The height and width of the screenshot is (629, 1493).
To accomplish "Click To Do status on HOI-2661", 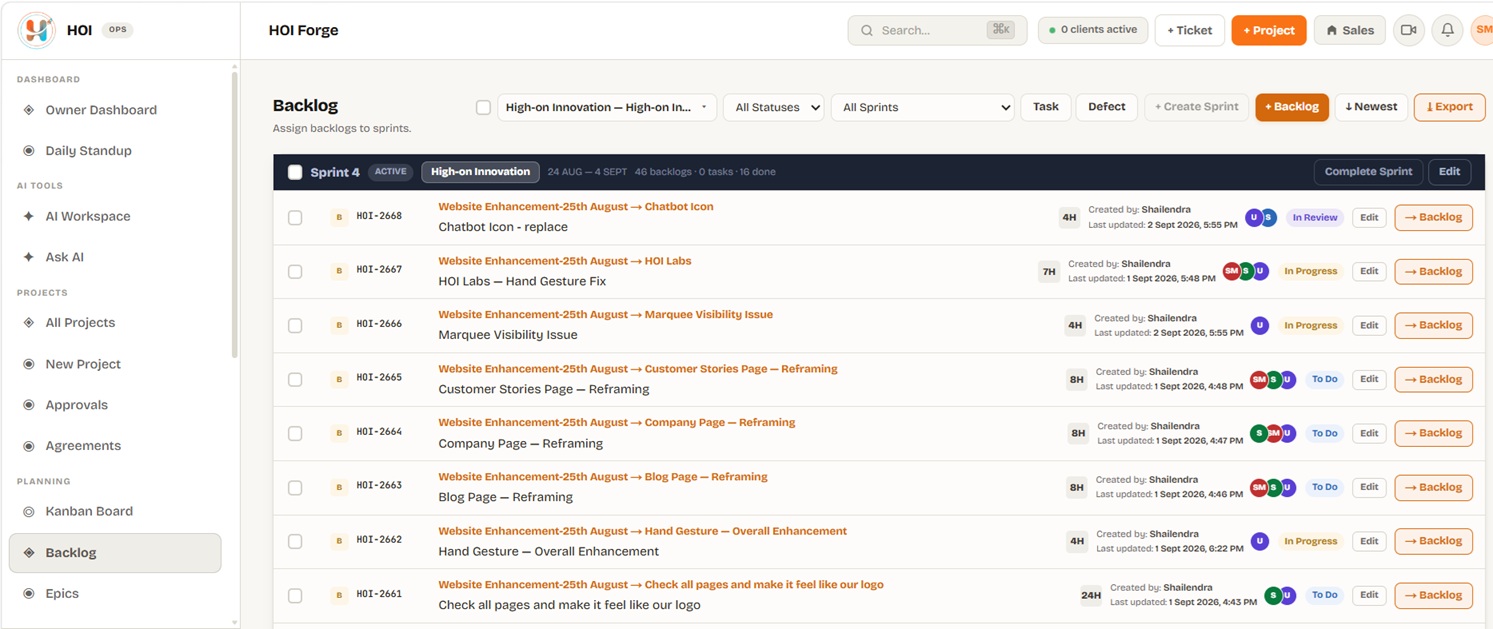I will pyautogui.click(x=1325, y=595).
